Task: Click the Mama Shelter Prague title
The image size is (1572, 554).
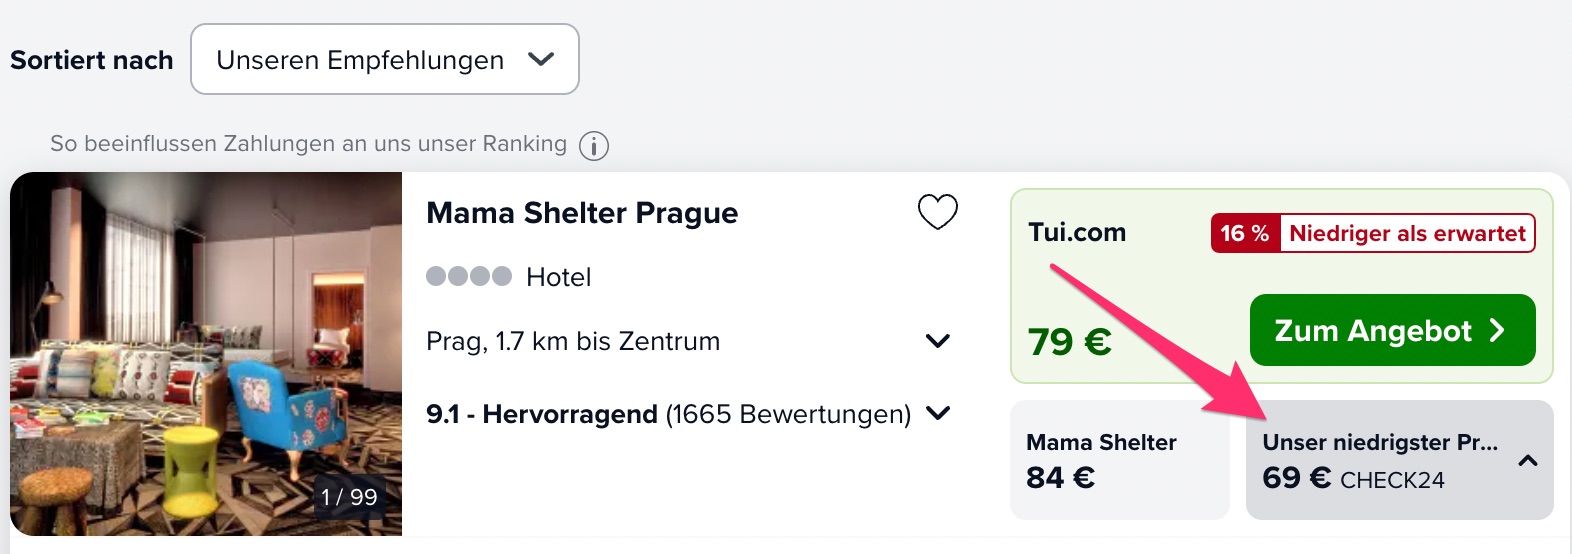Action: point(582,213)
